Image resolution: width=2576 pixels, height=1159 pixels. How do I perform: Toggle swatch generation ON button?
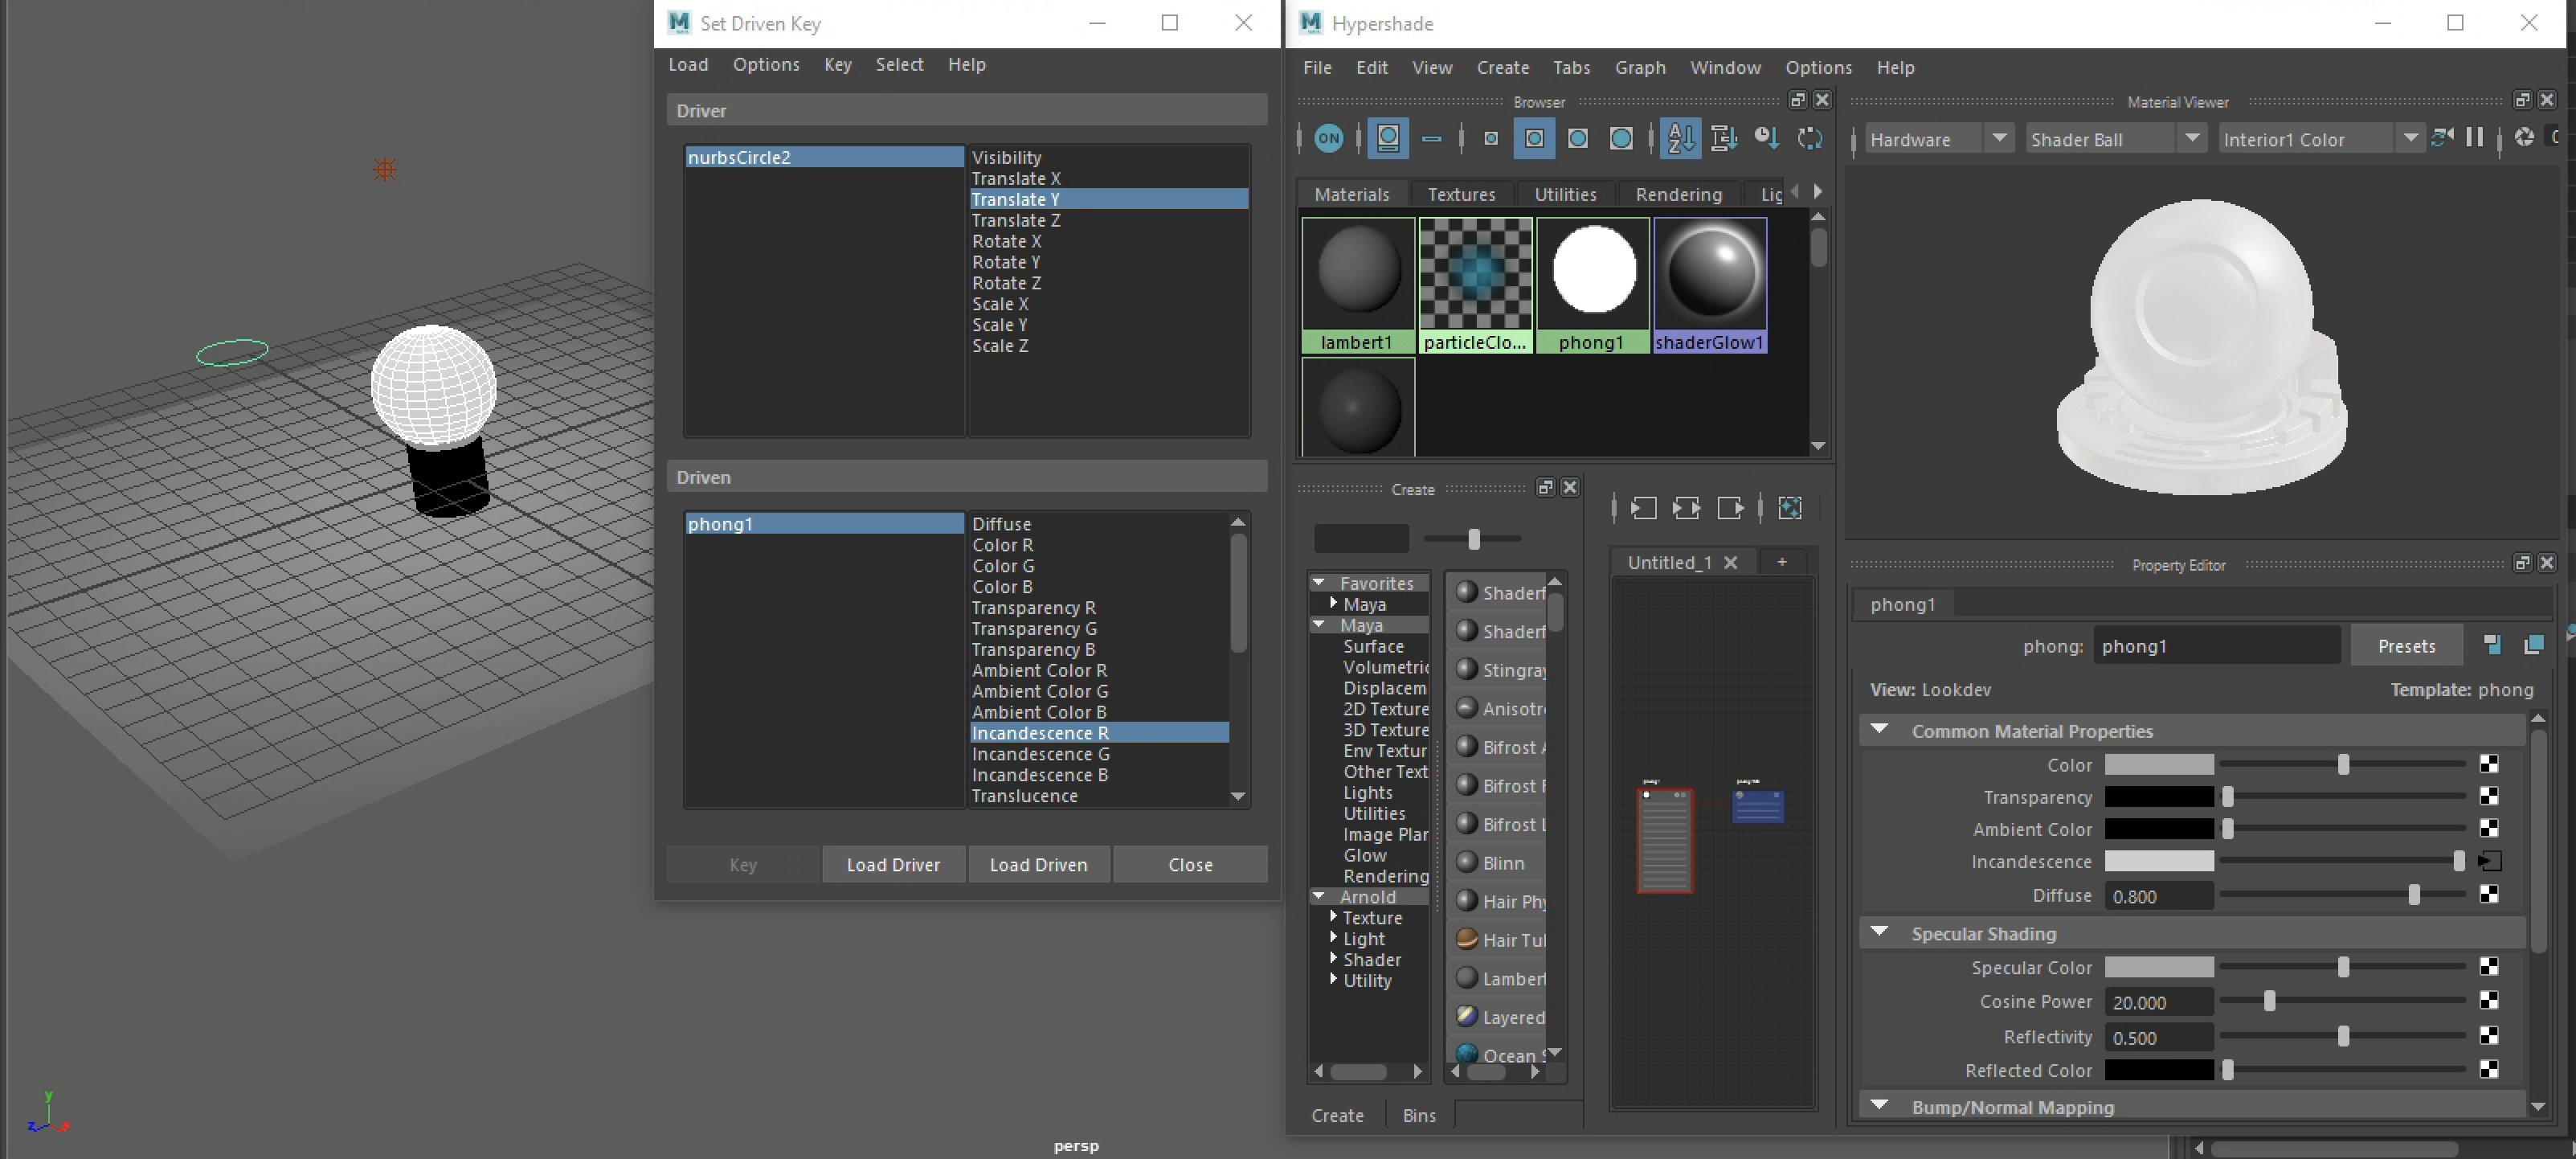(1328, 139)
